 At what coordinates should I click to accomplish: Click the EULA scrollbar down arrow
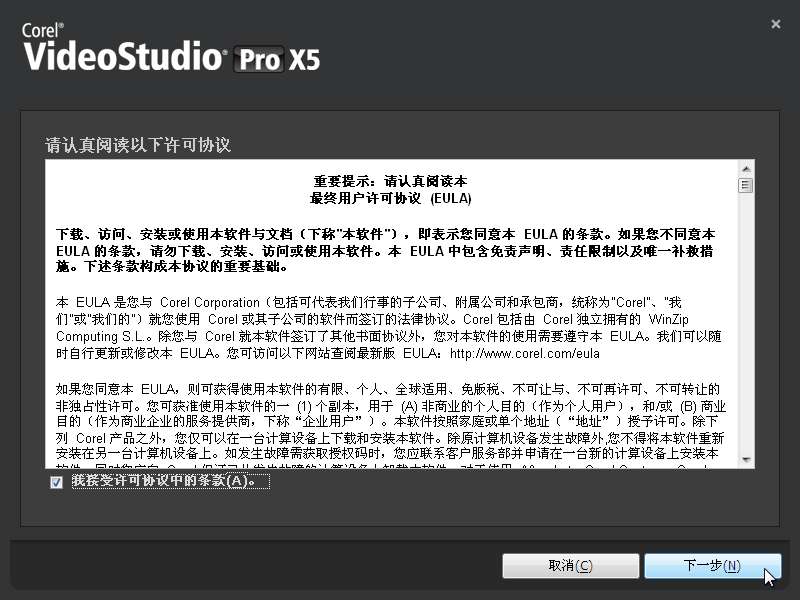coord(746,460)
